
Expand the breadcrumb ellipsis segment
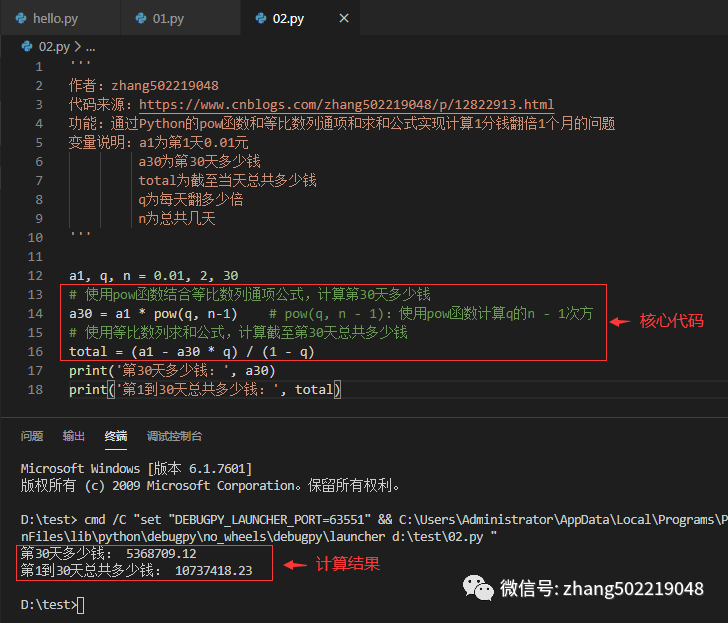pyautogui.click(x=91, y=47)
